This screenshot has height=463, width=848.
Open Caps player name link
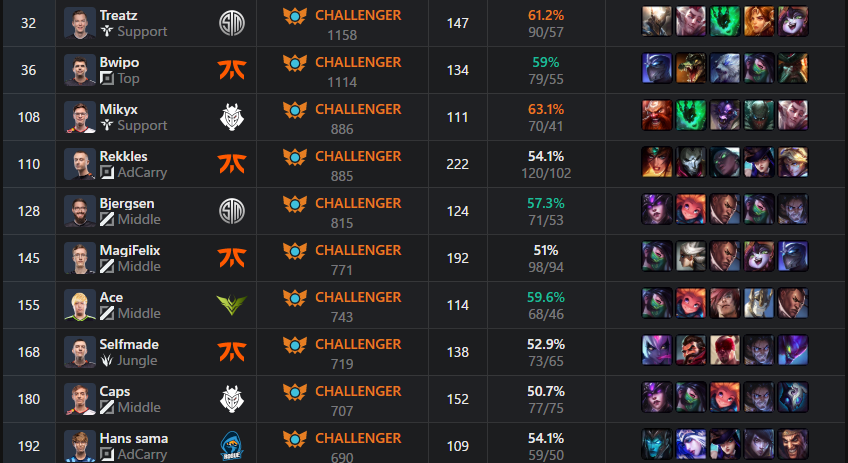click(x=115, y=391)
